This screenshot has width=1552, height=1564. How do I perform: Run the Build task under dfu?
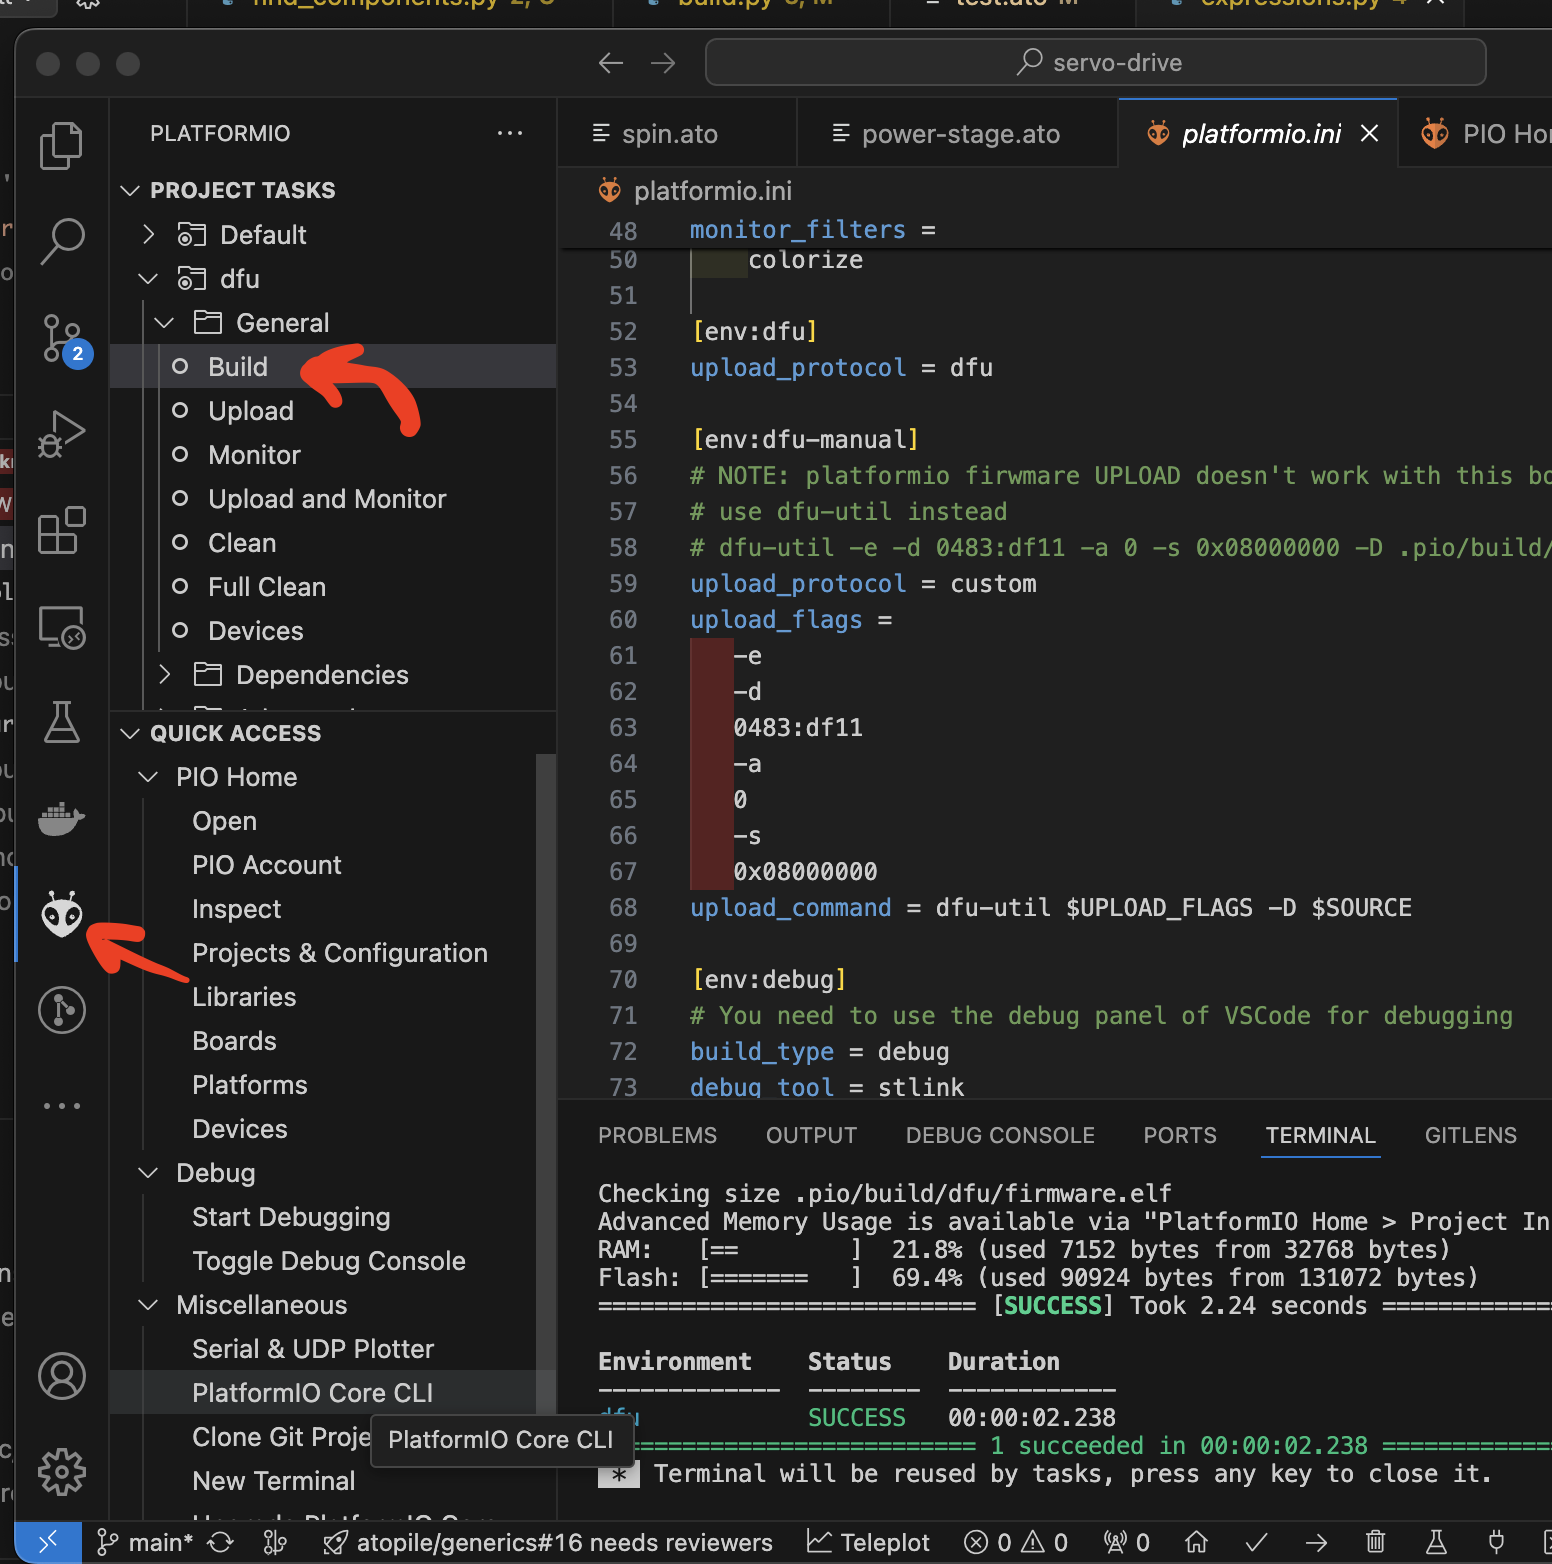(332, 366)
